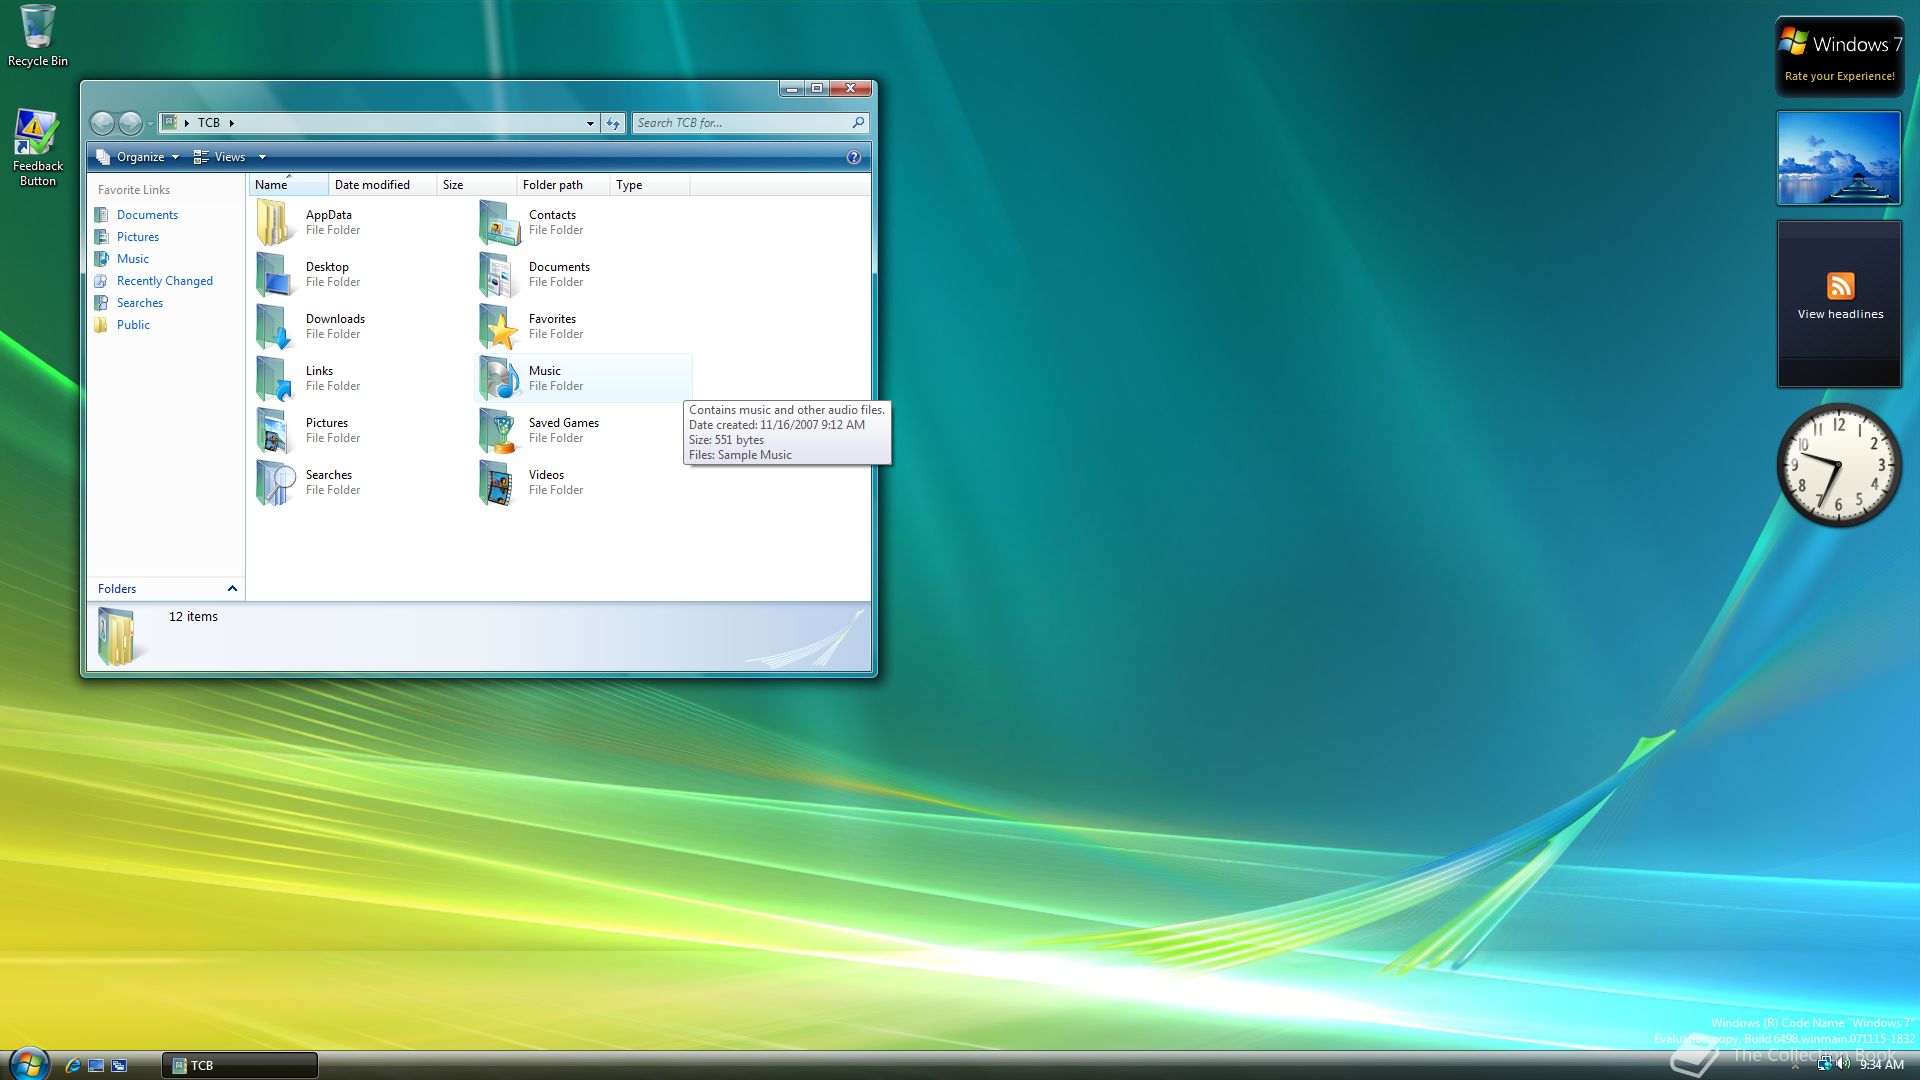
Task: Click the search magnifier icon
Action: click(x=858, y=122)
